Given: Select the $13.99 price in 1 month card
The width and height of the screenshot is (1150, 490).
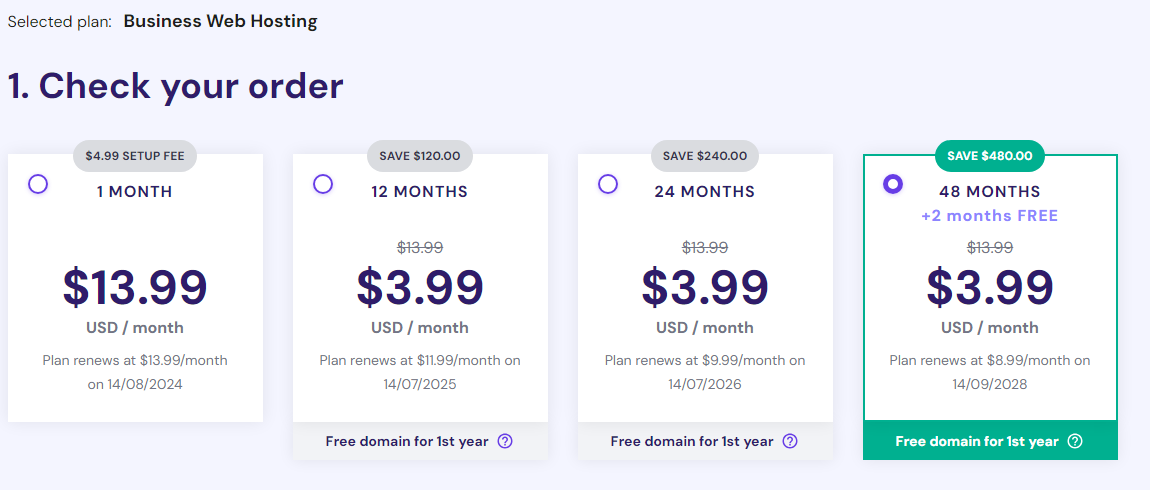Looking at the screenshot, I should coord(135,287).
